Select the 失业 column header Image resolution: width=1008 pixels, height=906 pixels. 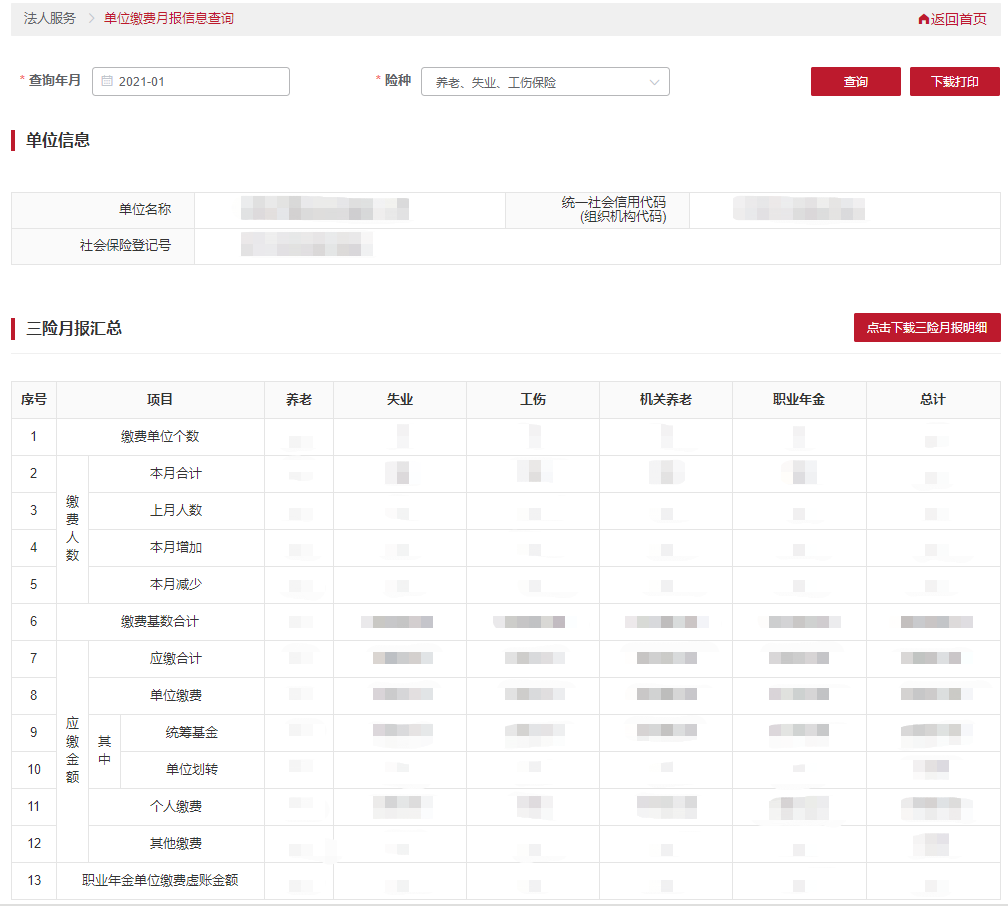coord(400,400)
